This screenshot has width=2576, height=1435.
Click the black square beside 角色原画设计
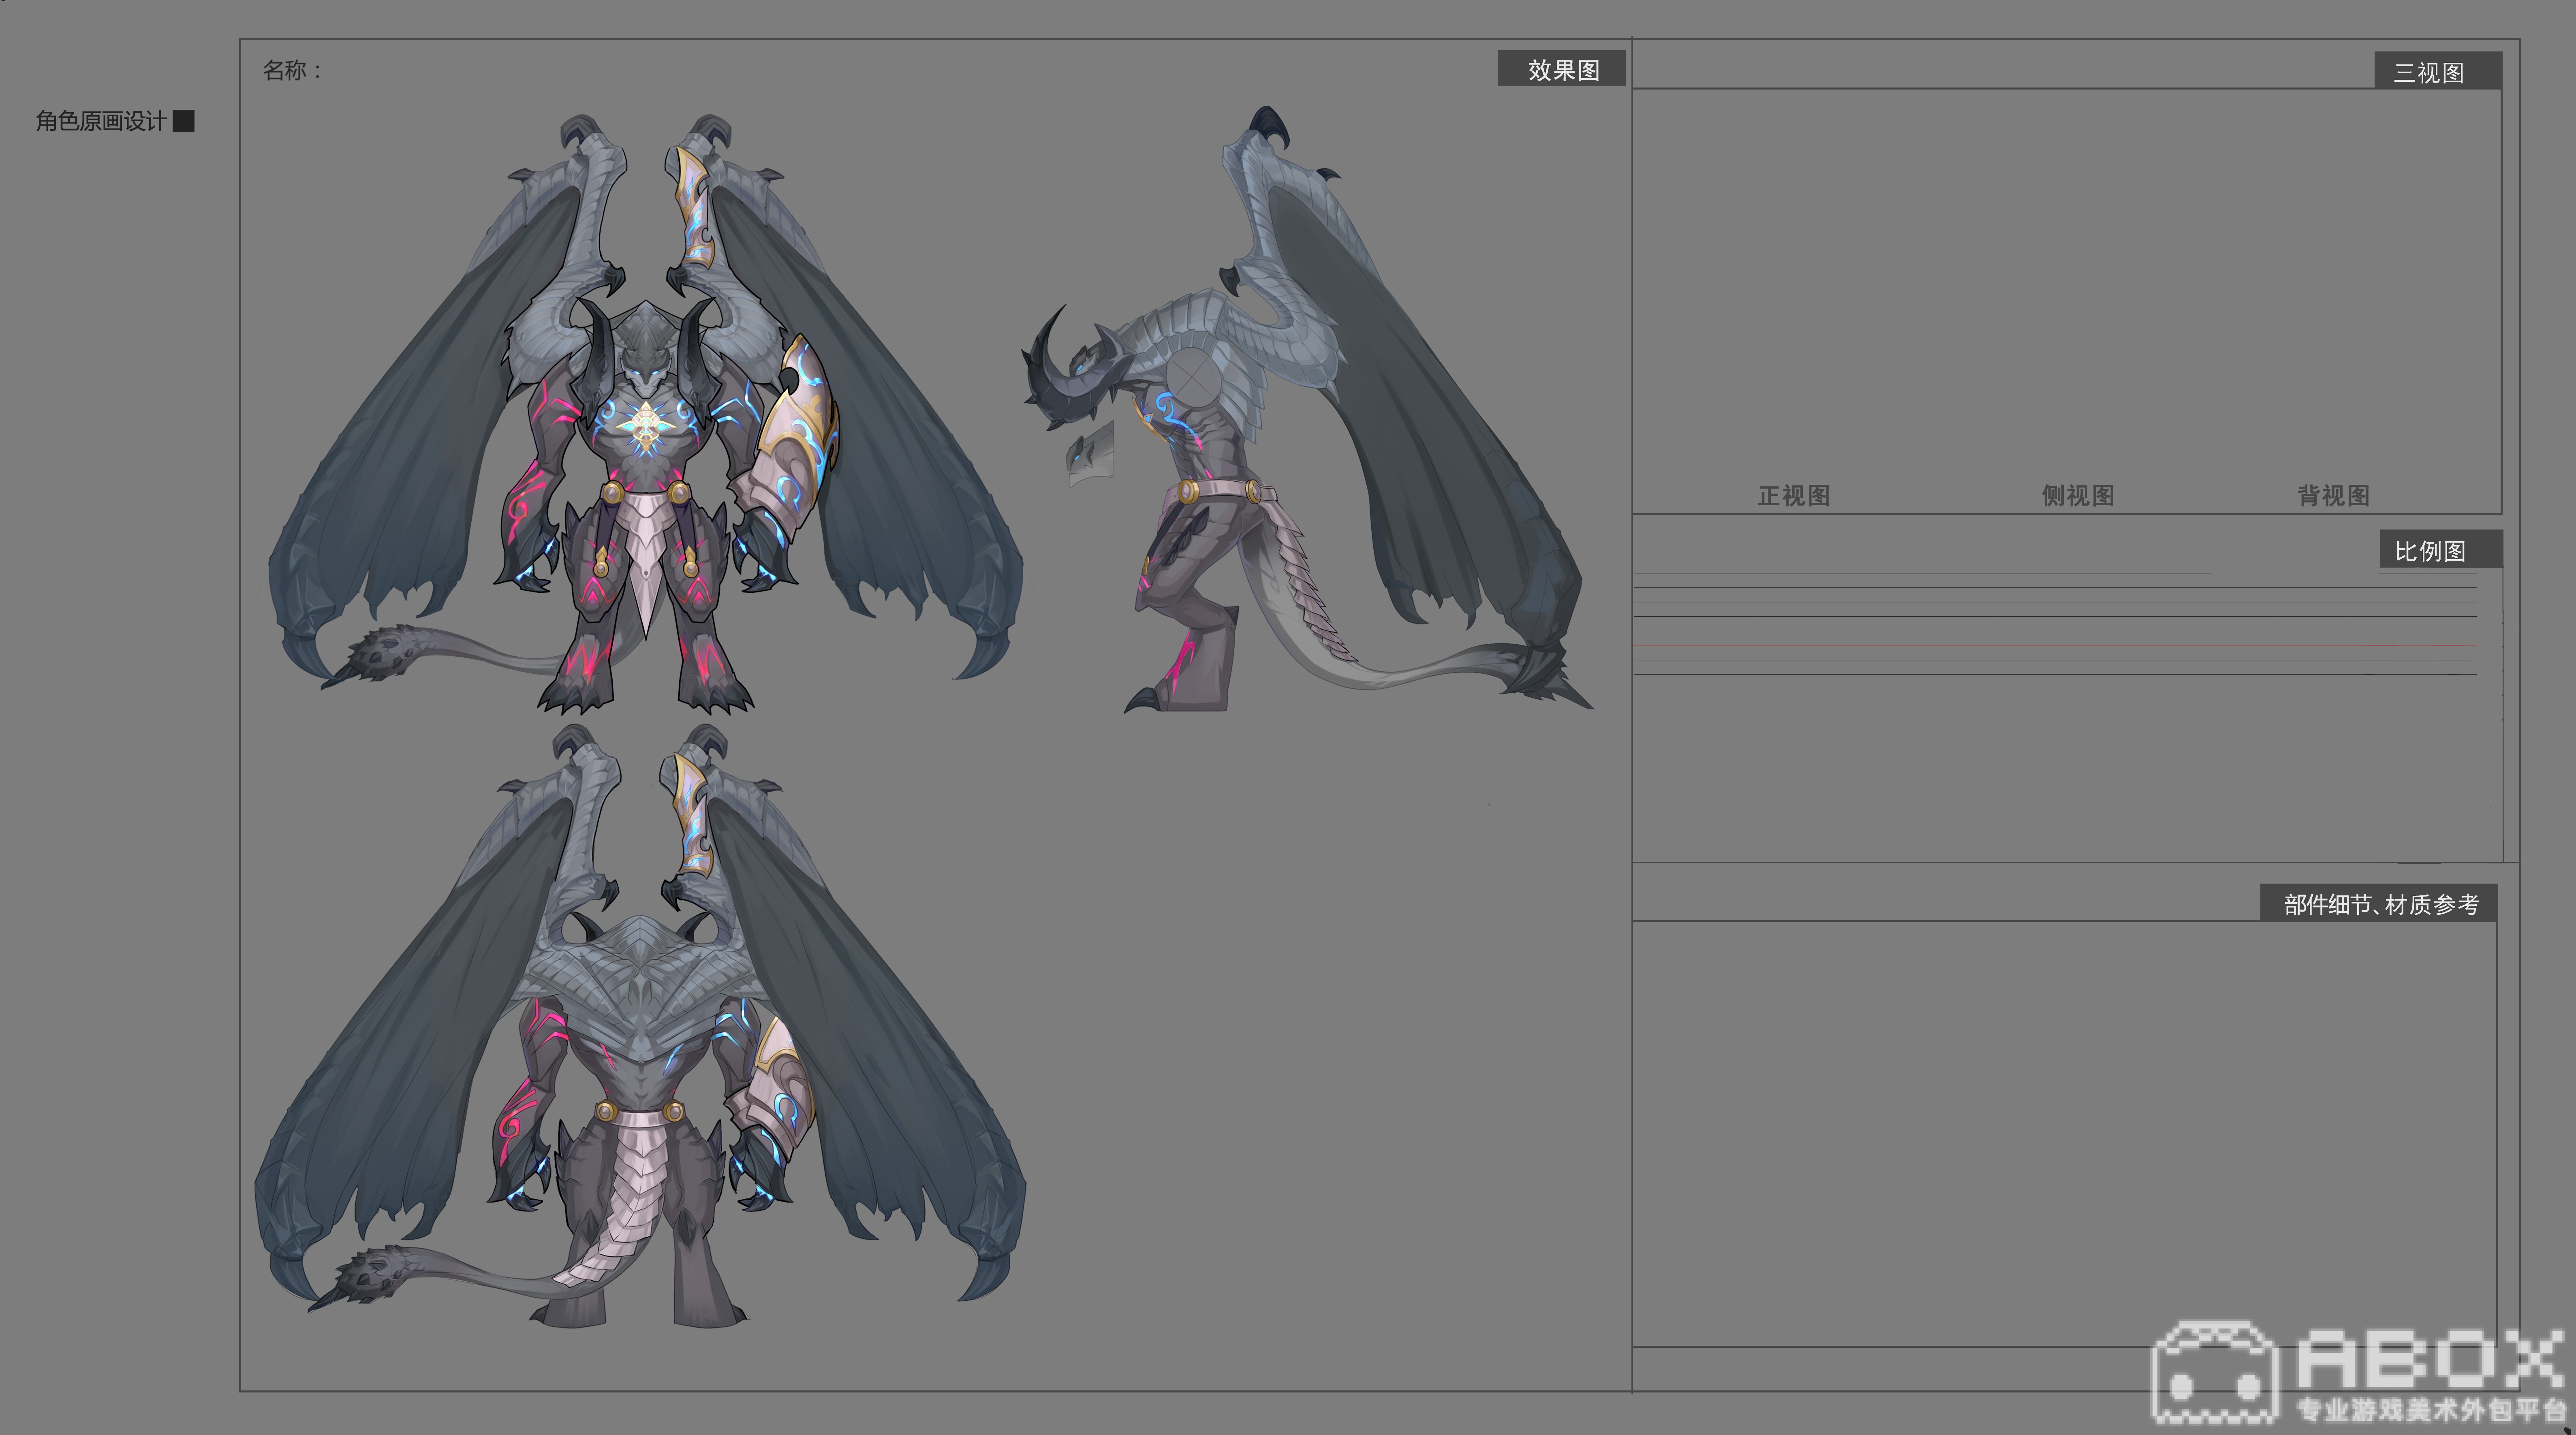pyautogui.click(x=184, y=121)
